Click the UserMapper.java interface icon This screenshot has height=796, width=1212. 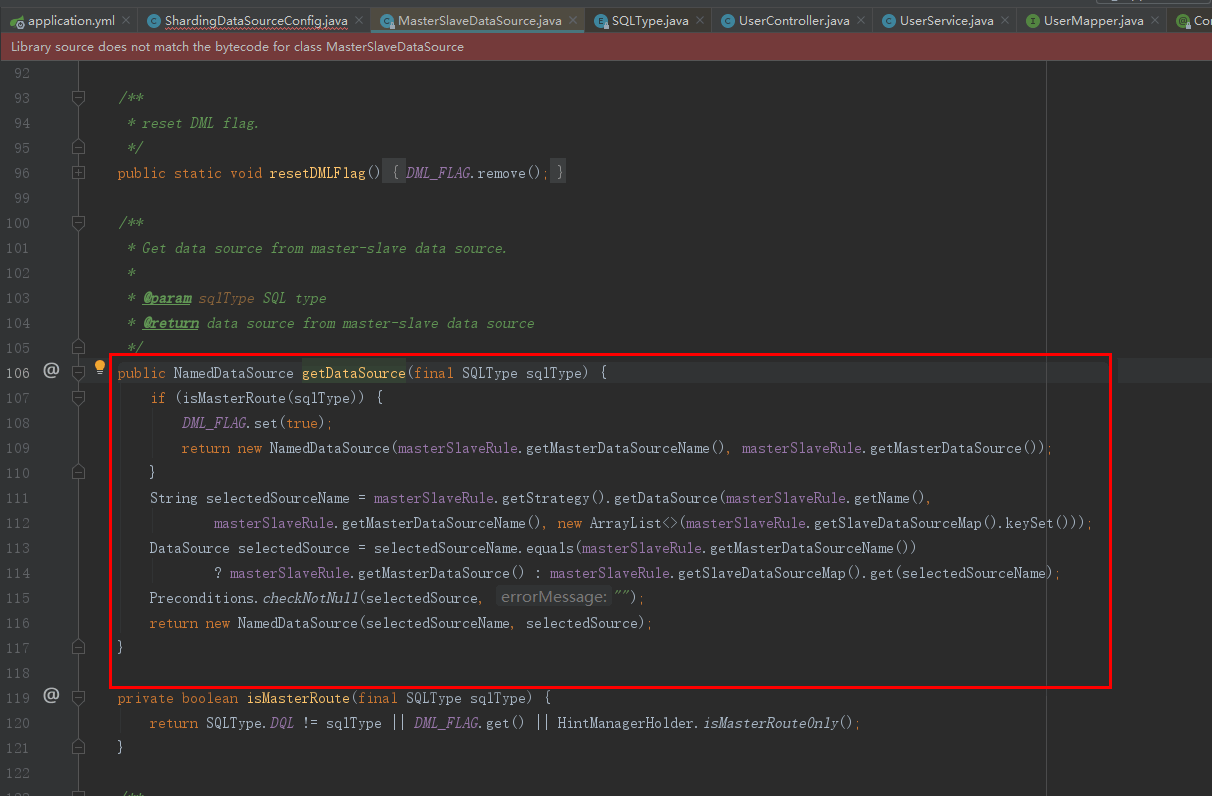(1033, 21)
